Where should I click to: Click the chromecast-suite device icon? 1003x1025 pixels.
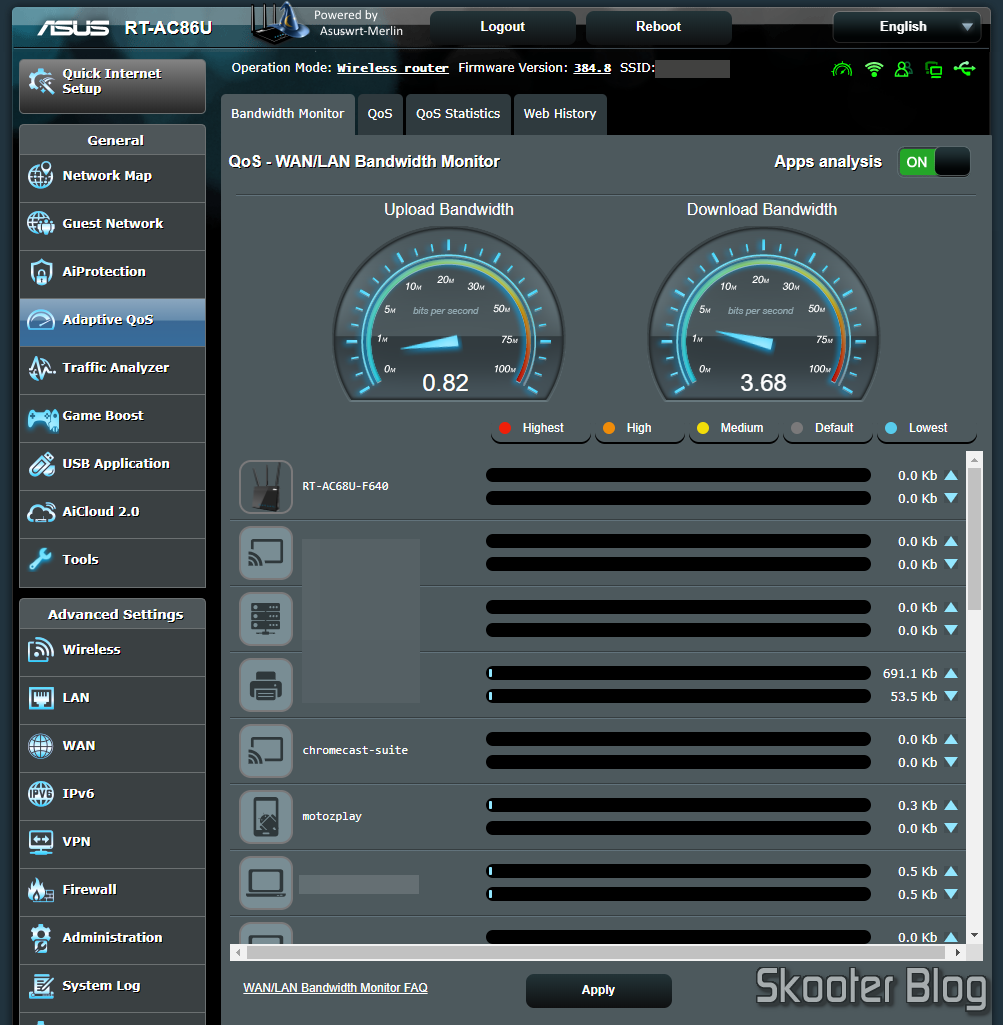coord(265,751)
